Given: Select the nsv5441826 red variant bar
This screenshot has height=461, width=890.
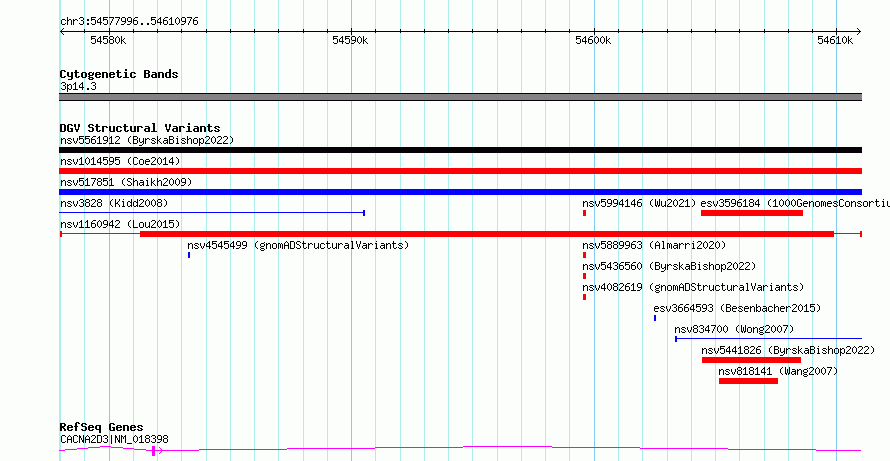Looking at the screenshot, I should [x=752, y=360].
